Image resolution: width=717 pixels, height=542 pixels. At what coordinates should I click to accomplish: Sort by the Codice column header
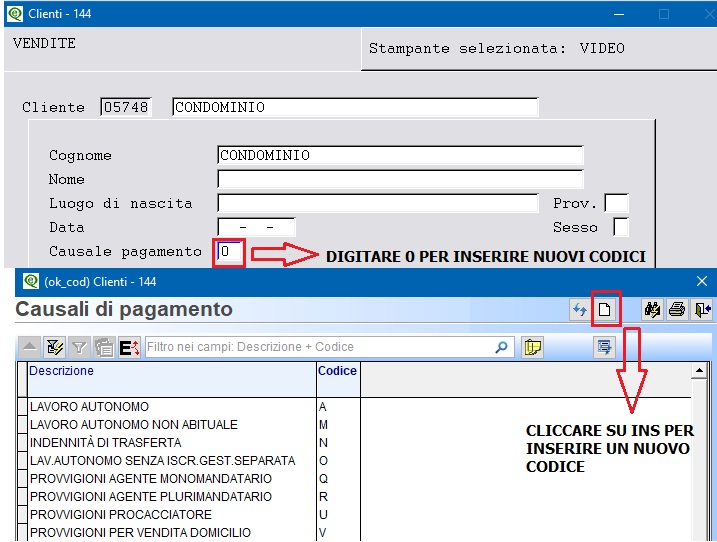(x=338, y=380)
